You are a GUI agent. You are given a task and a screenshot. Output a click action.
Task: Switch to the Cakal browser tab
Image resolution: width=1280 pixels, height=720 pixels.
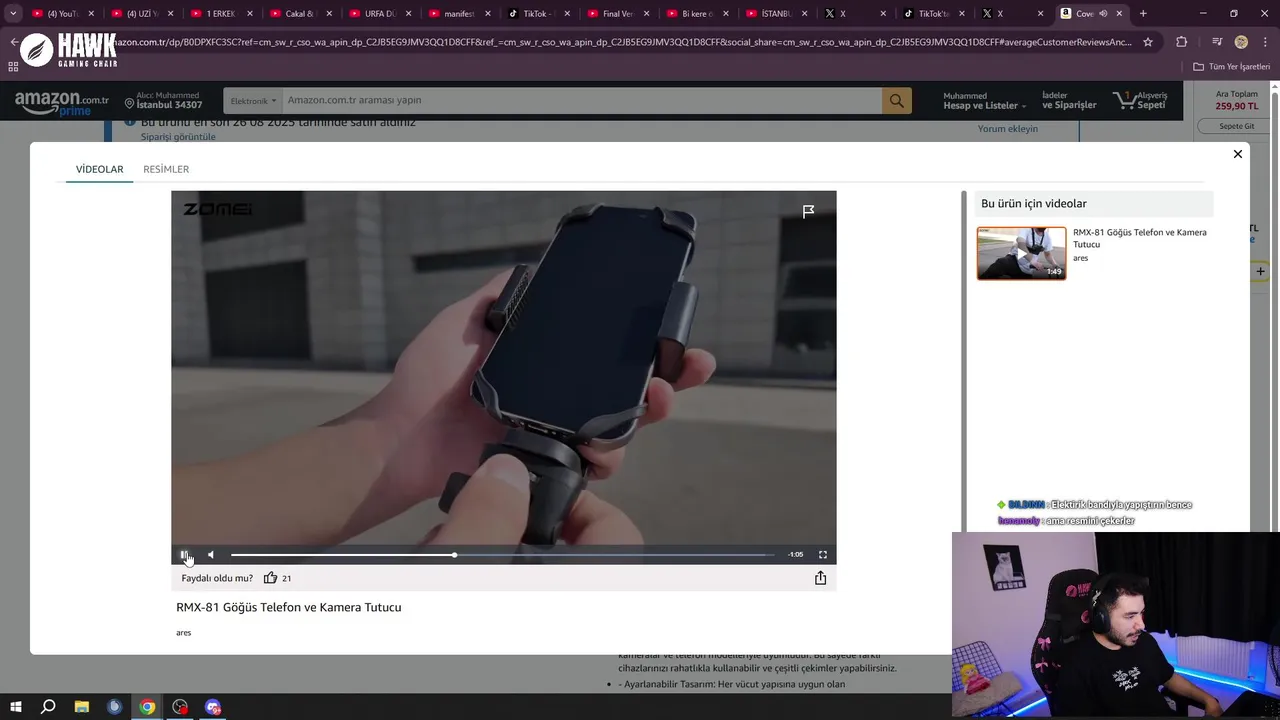point(300,14)
